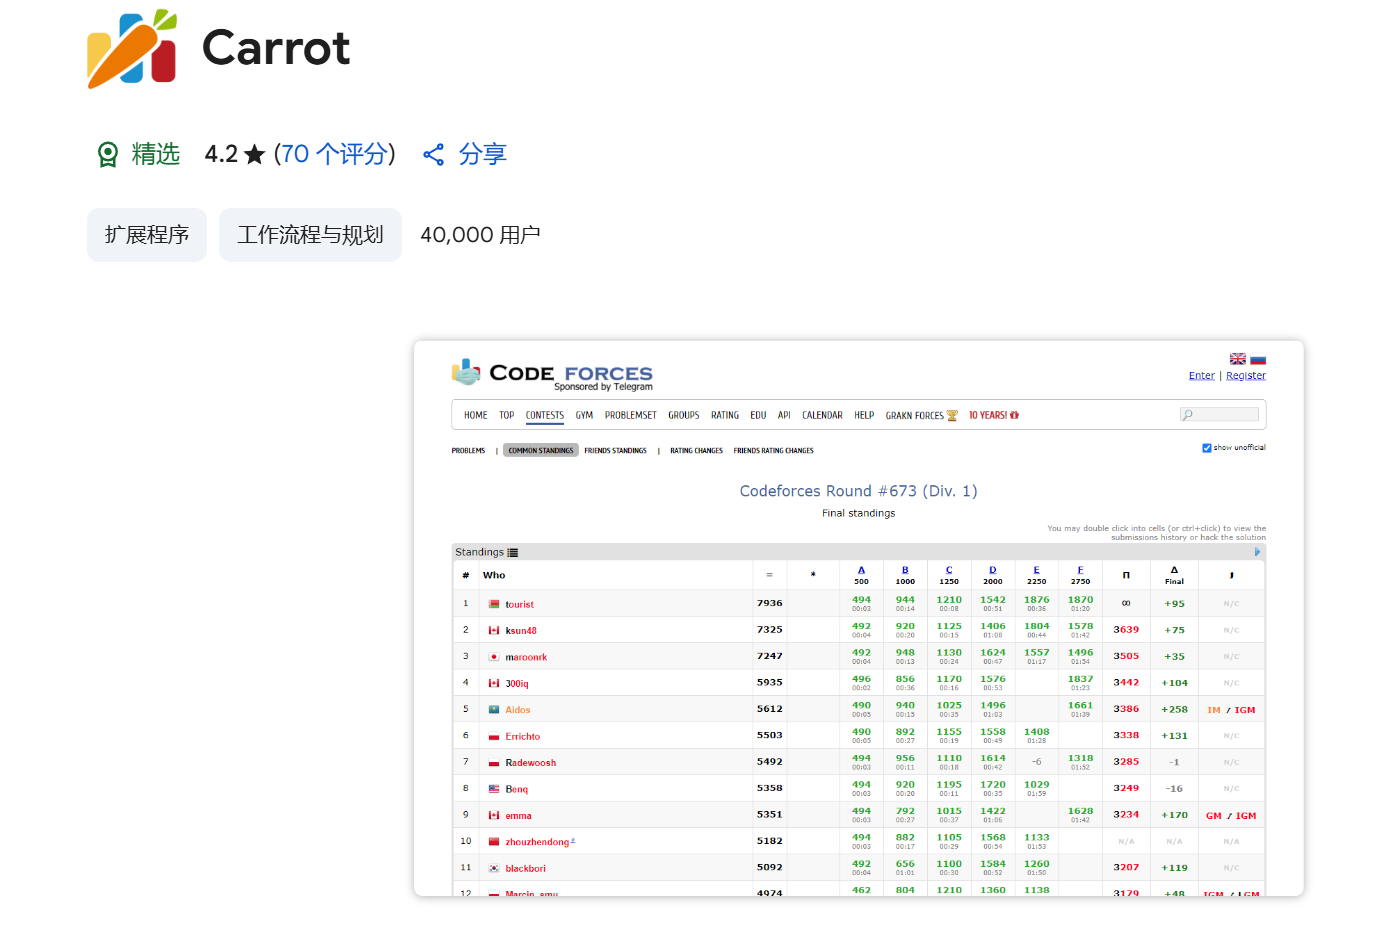Switch site language using the Russian flag icon

1257,358
